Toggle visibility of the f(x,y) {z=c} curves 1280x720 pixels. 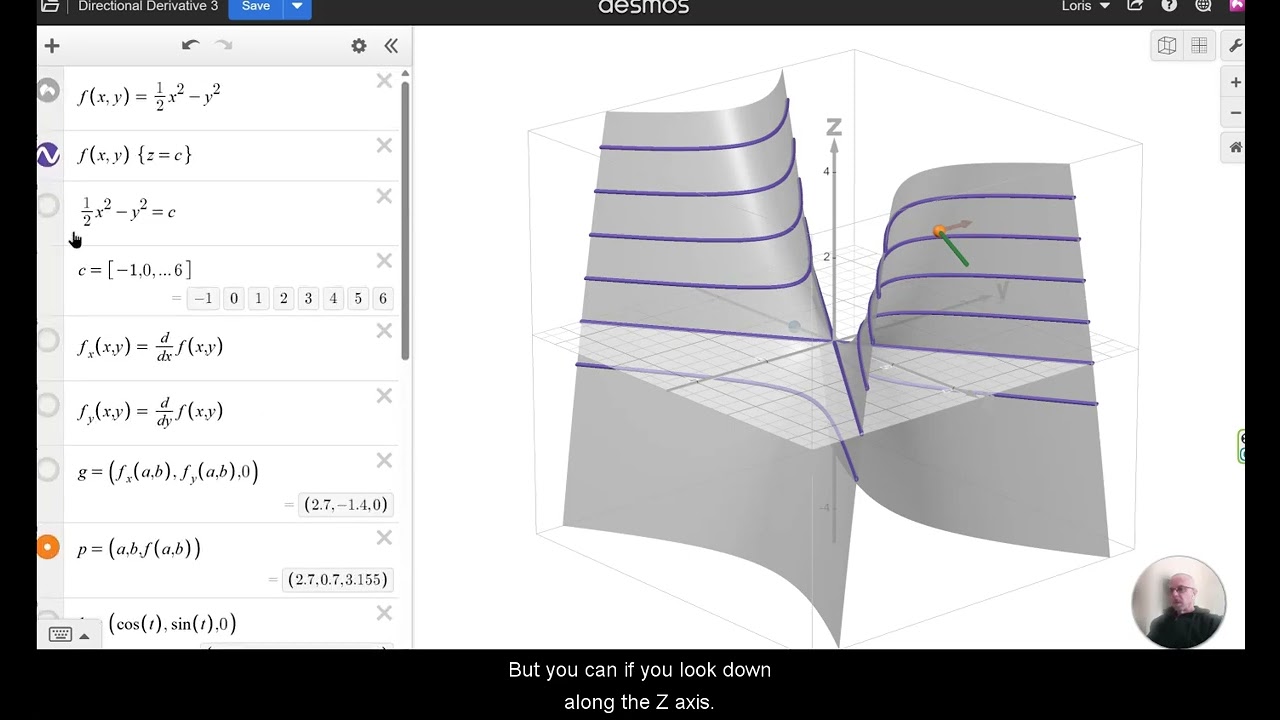[x=48, y=155]
